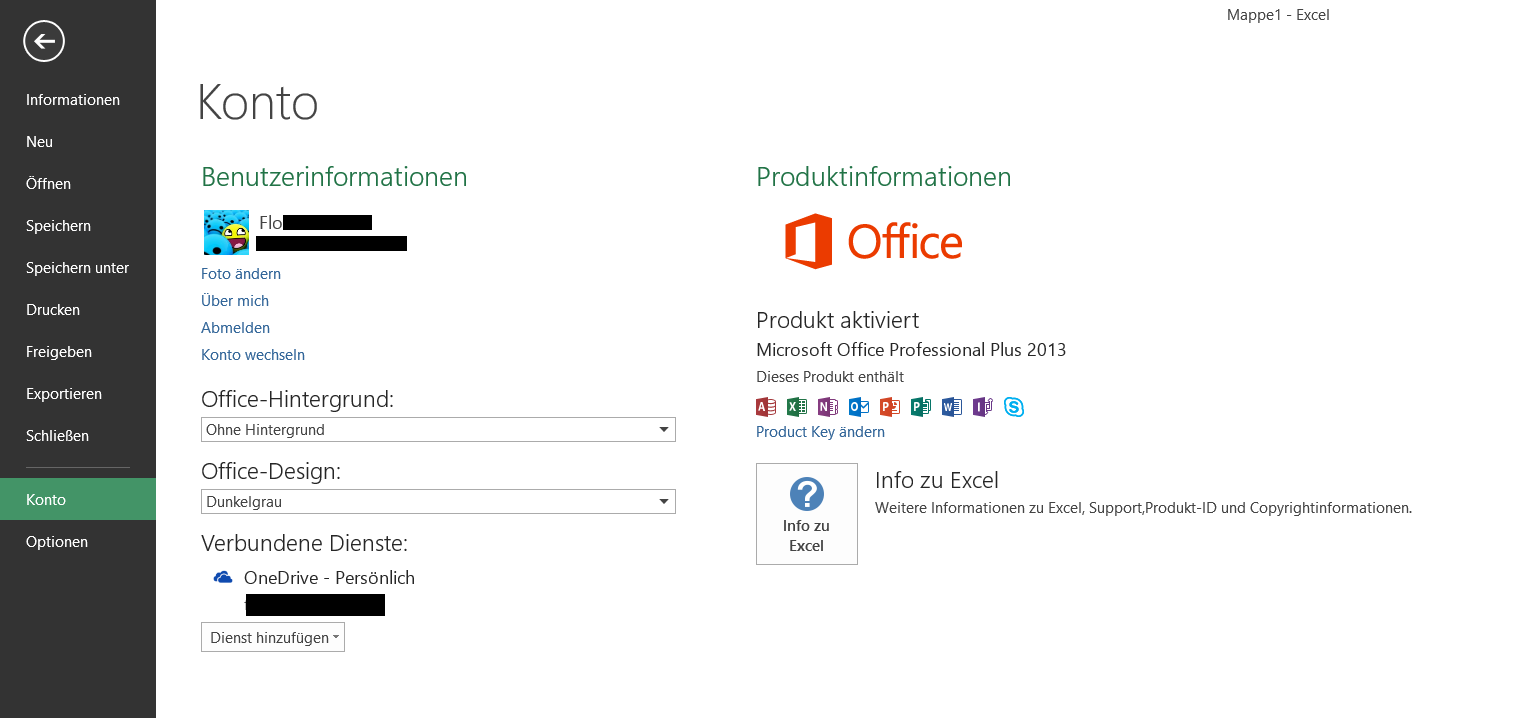1525x718 pixels.
Task: Click the Access product icon
Action: coord(766,407)
